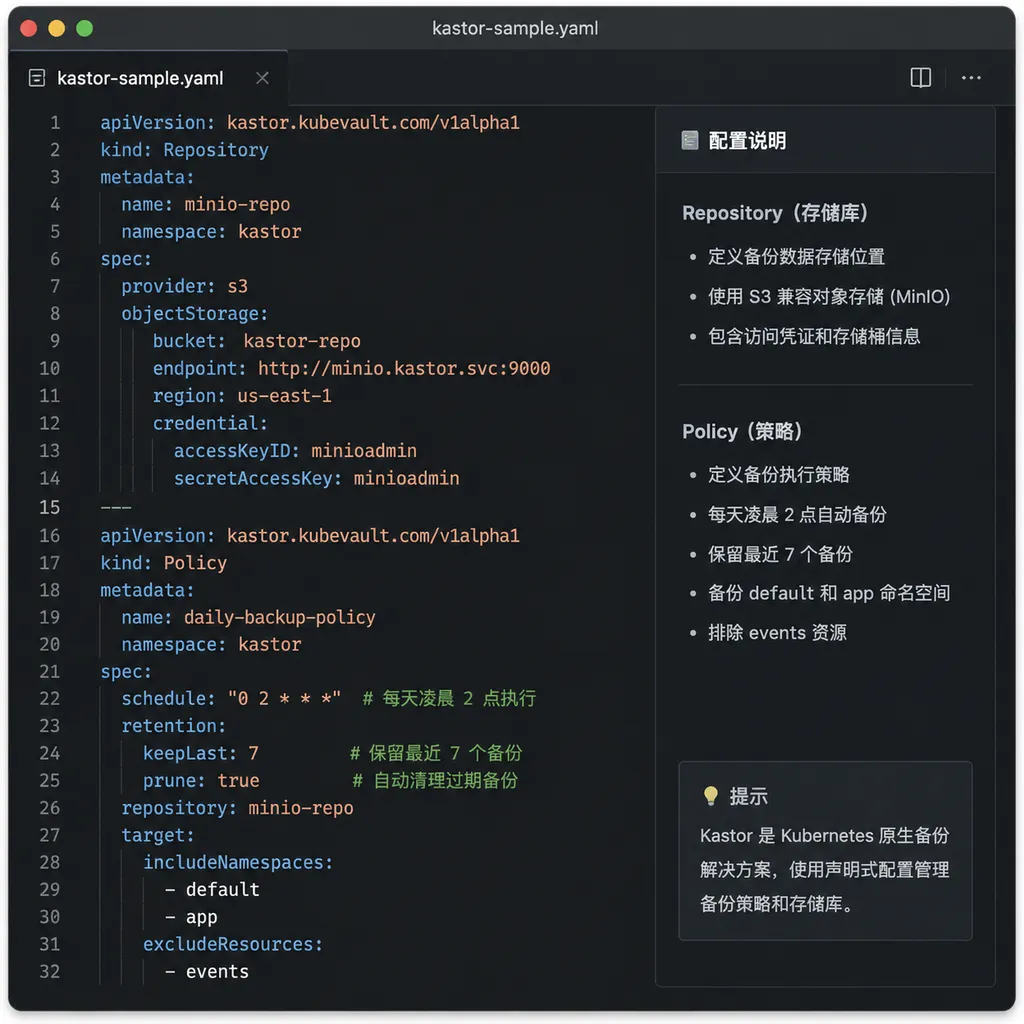The image size is (1024, 1024).
Task: Click 'bucket: kastor-repo' line
Action: pos(256,341)
